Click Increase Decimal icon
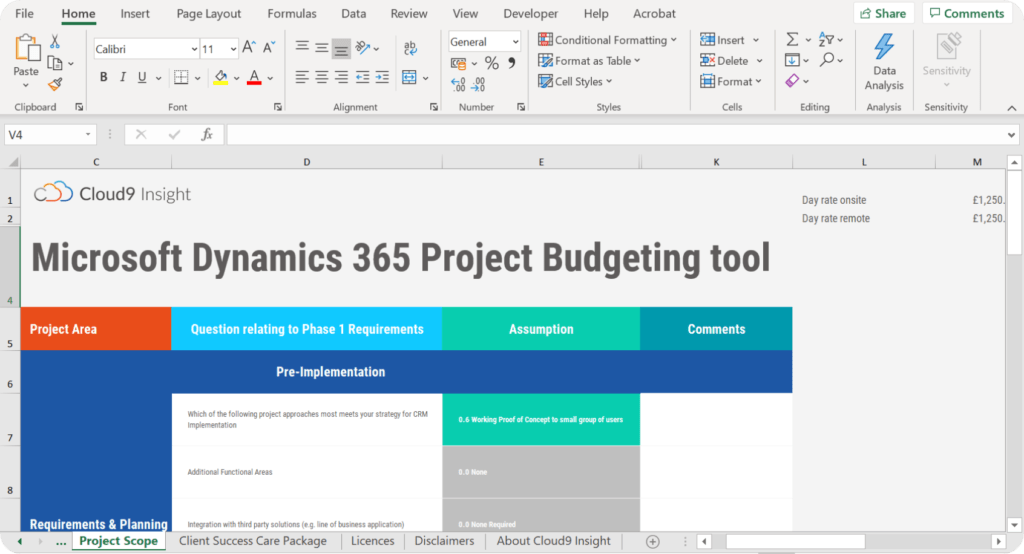1024x554 pixels. click(x=458, y=84)
